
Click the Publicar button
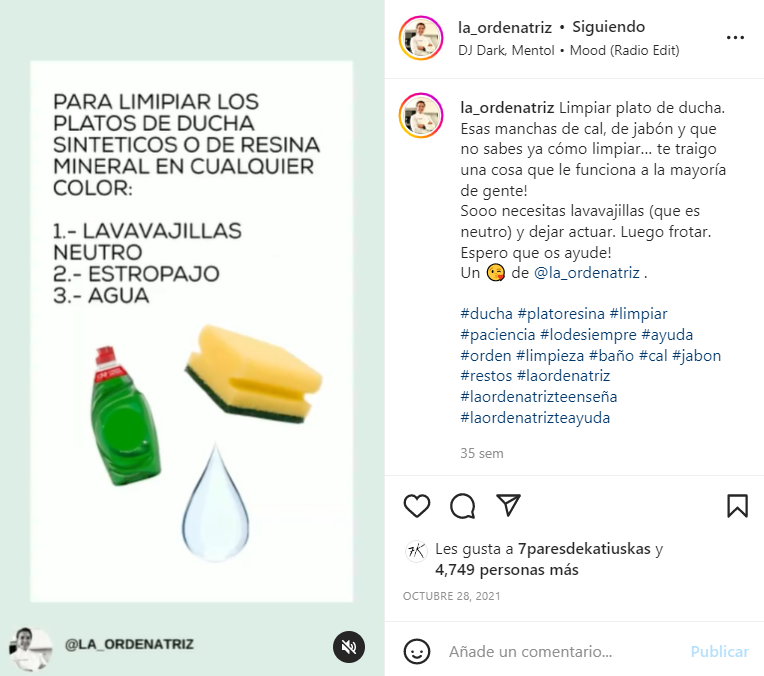[x=720, y=652]
